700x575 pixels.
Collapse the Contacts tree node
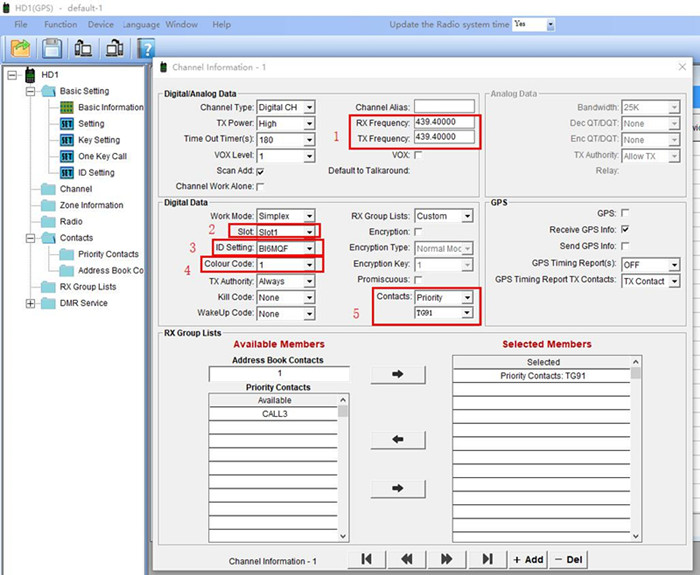(31, 238)
